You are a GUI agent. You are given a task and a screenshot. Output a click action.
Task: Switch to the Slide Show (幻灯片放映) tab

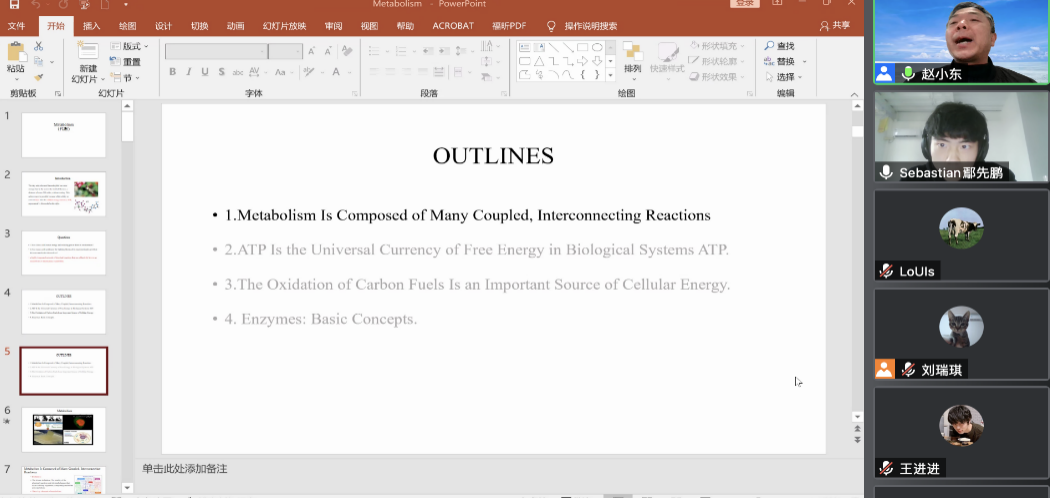coord(285,26)
